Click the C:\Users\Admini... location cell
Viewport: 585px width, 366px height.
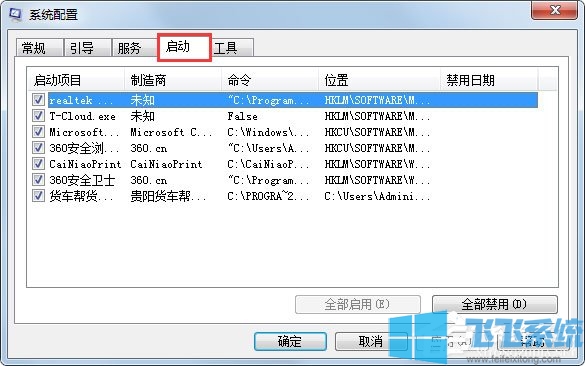377,196
